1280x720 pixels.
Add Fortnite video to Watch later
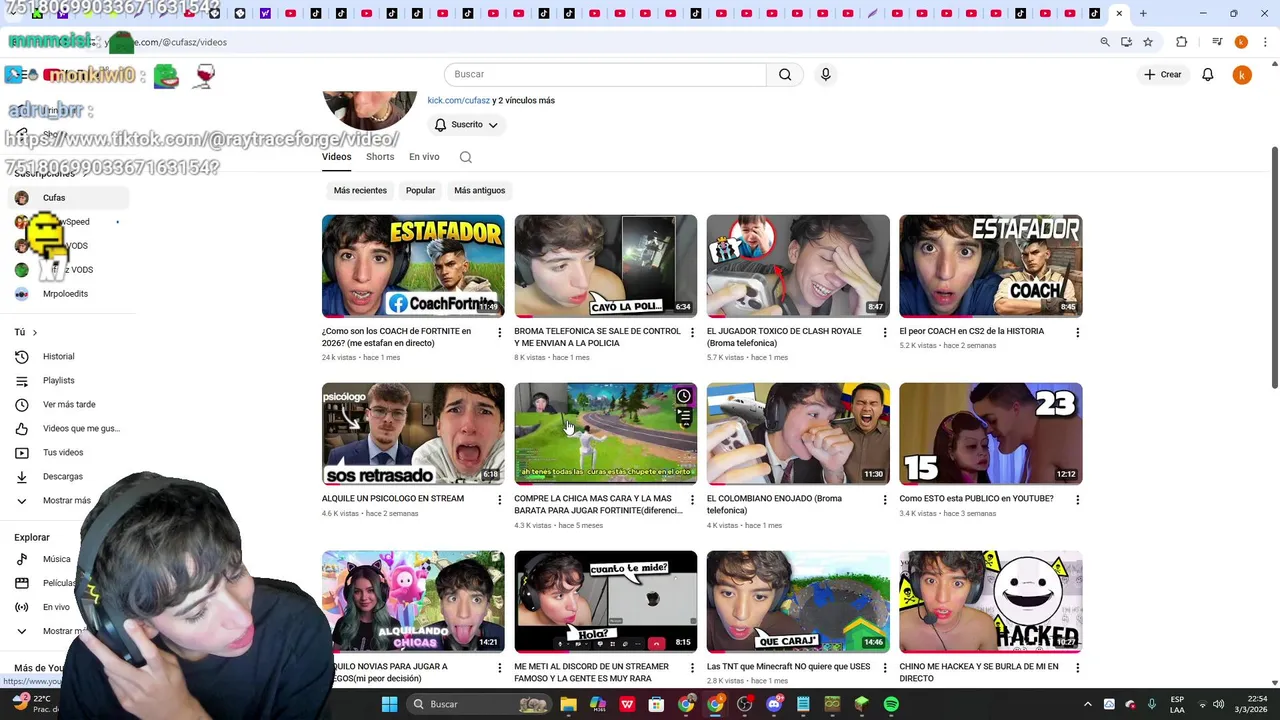pos(684,396)
